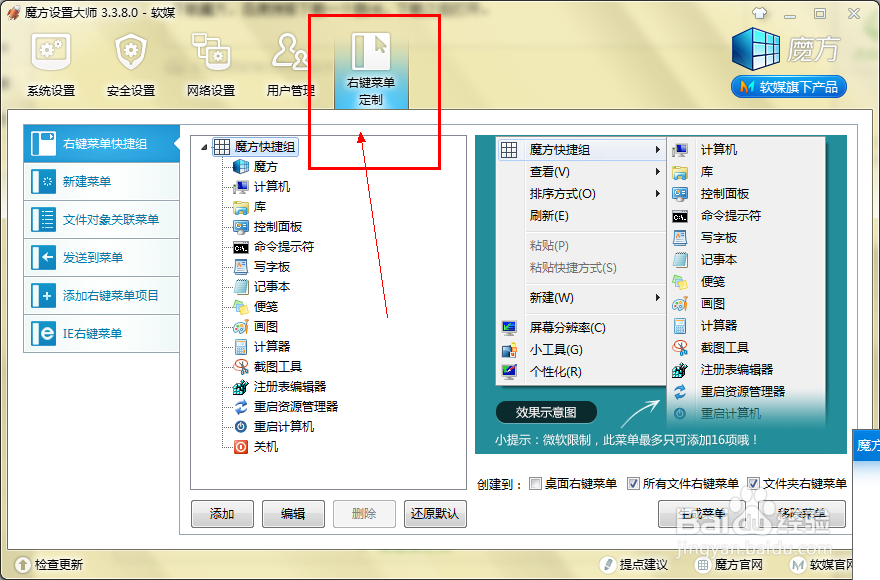The image size is (880, 580).
Task: Collapse the 魔方快捷组 tree node
Action: [x=204, y=147]
